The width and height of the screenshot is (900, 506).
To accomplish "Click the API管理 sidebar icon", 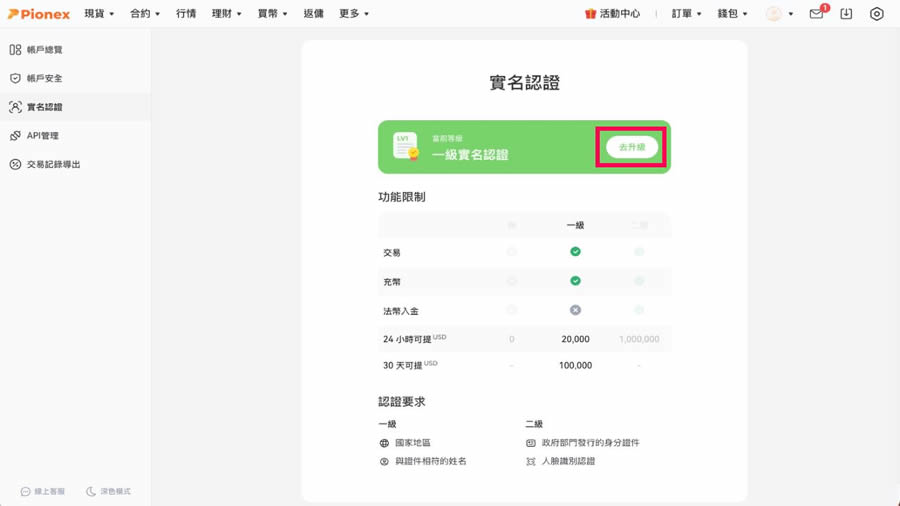I will coord(15,136).
